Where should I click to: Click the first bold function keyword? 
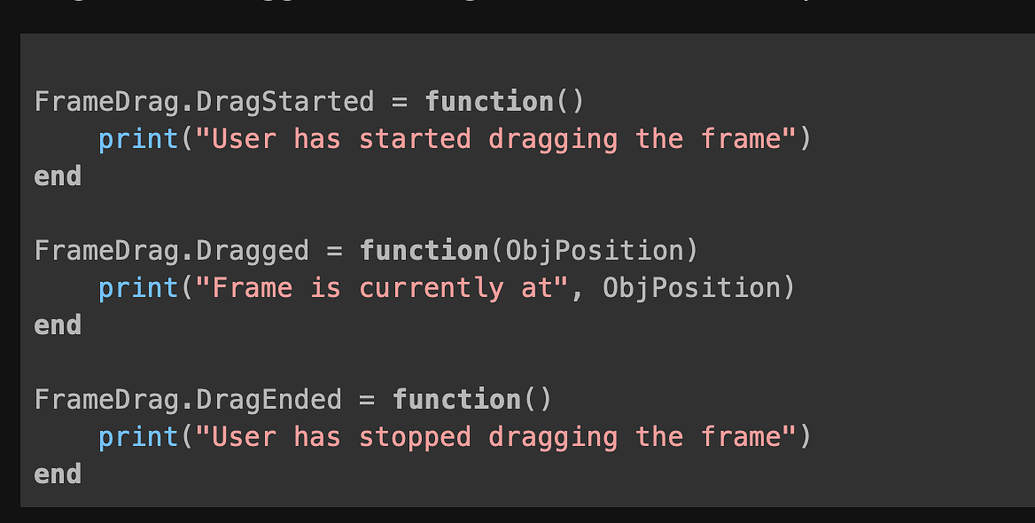489,102
